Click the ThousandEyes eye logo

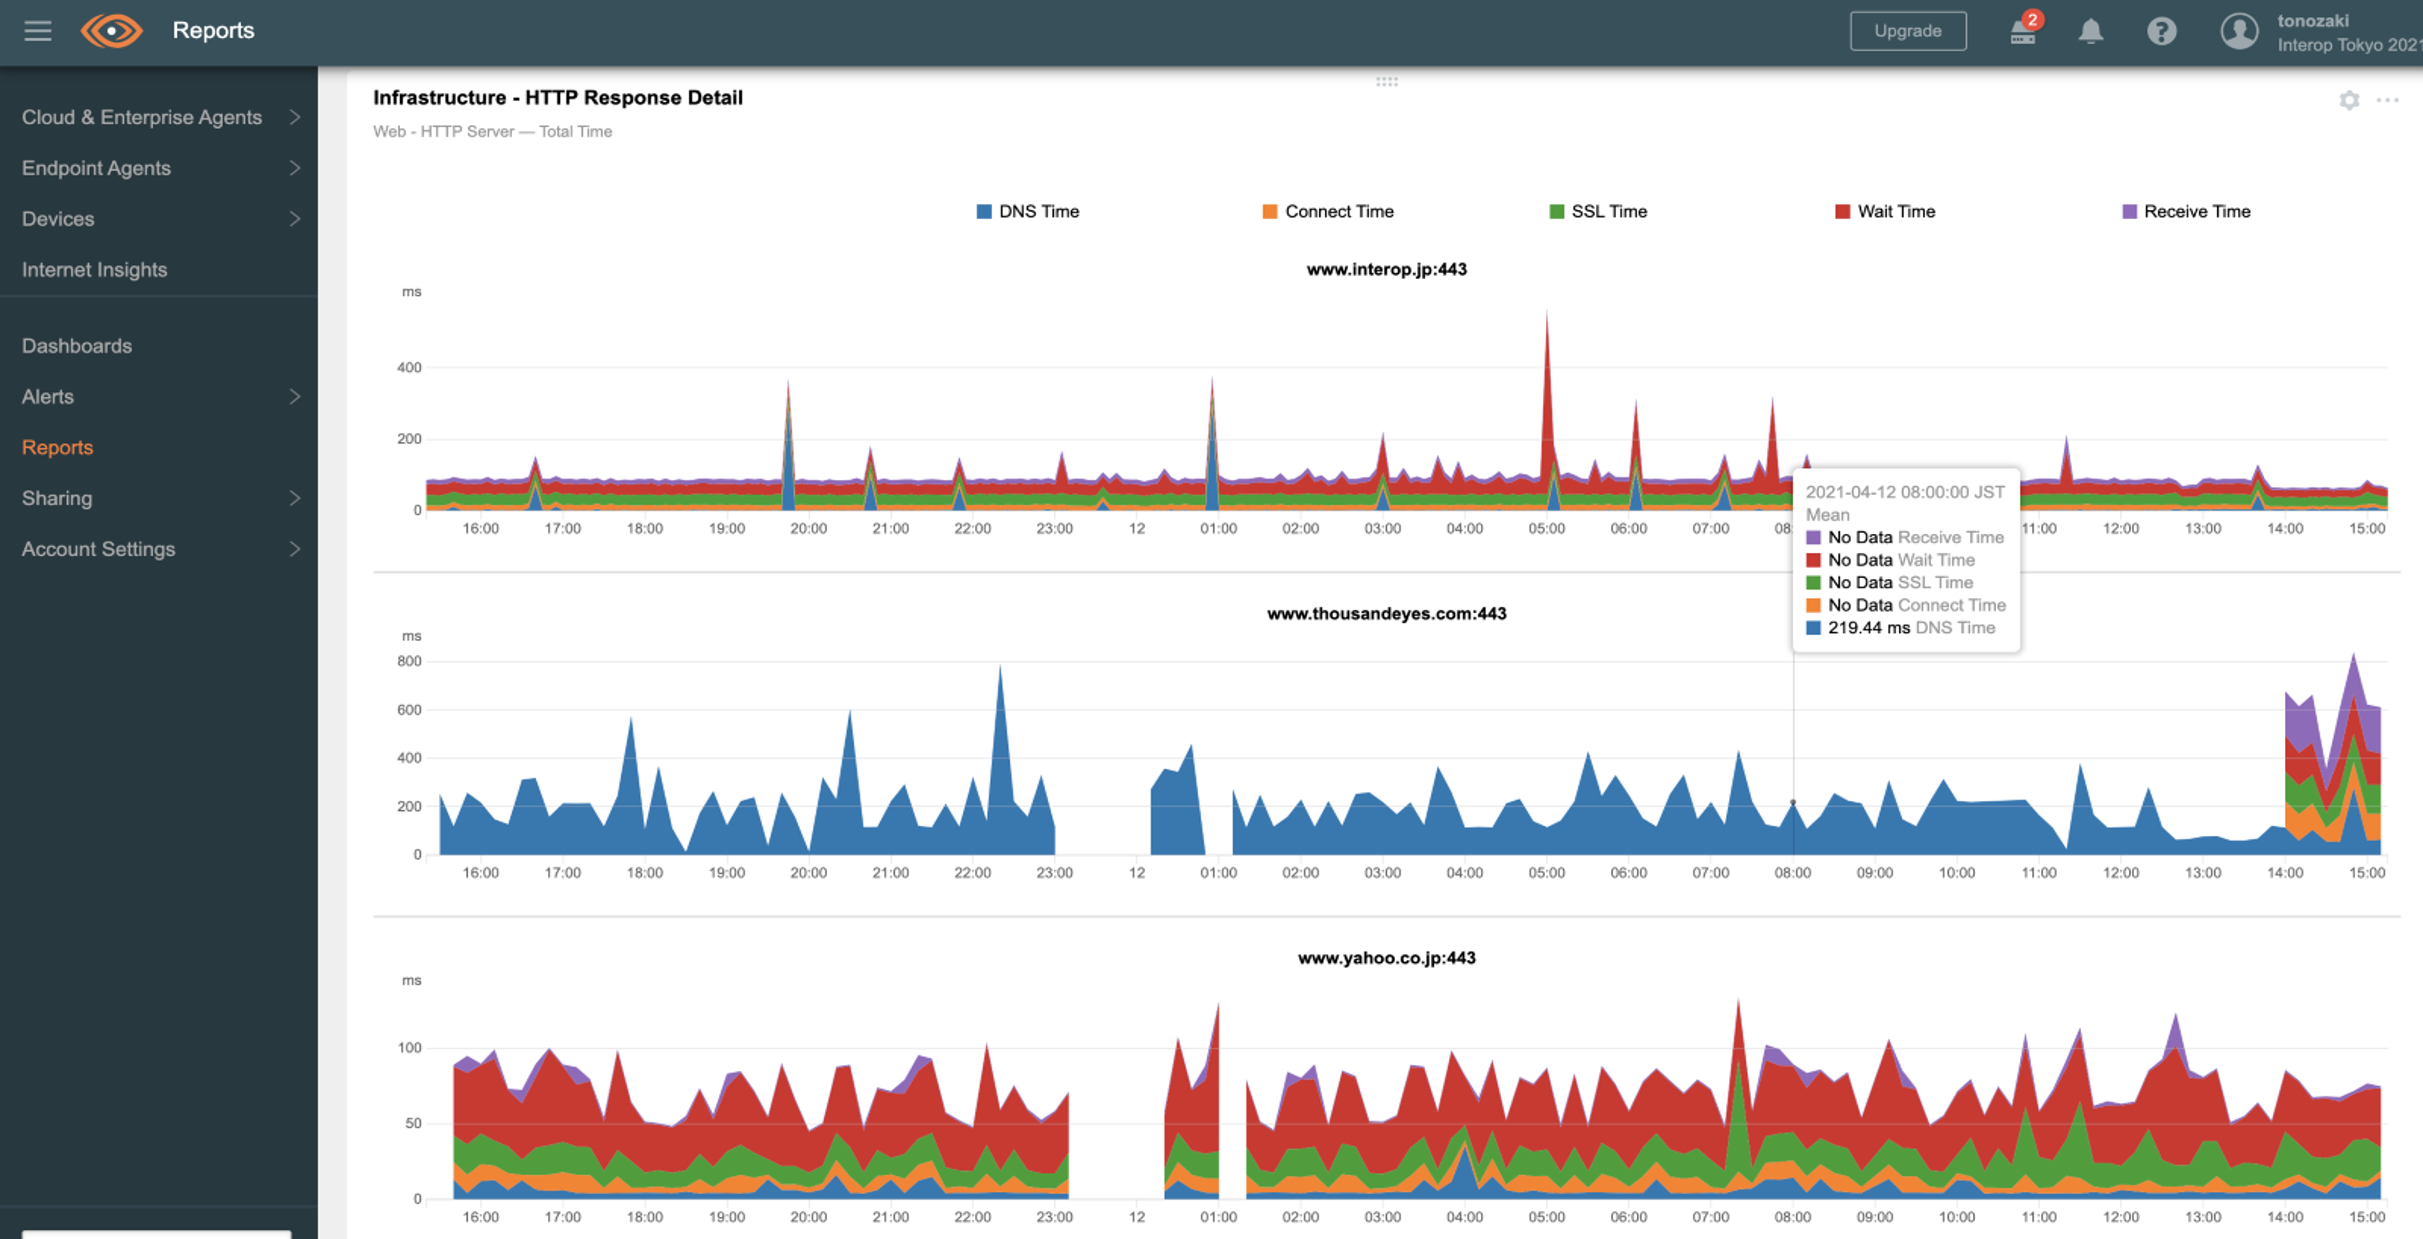point(111,31)
